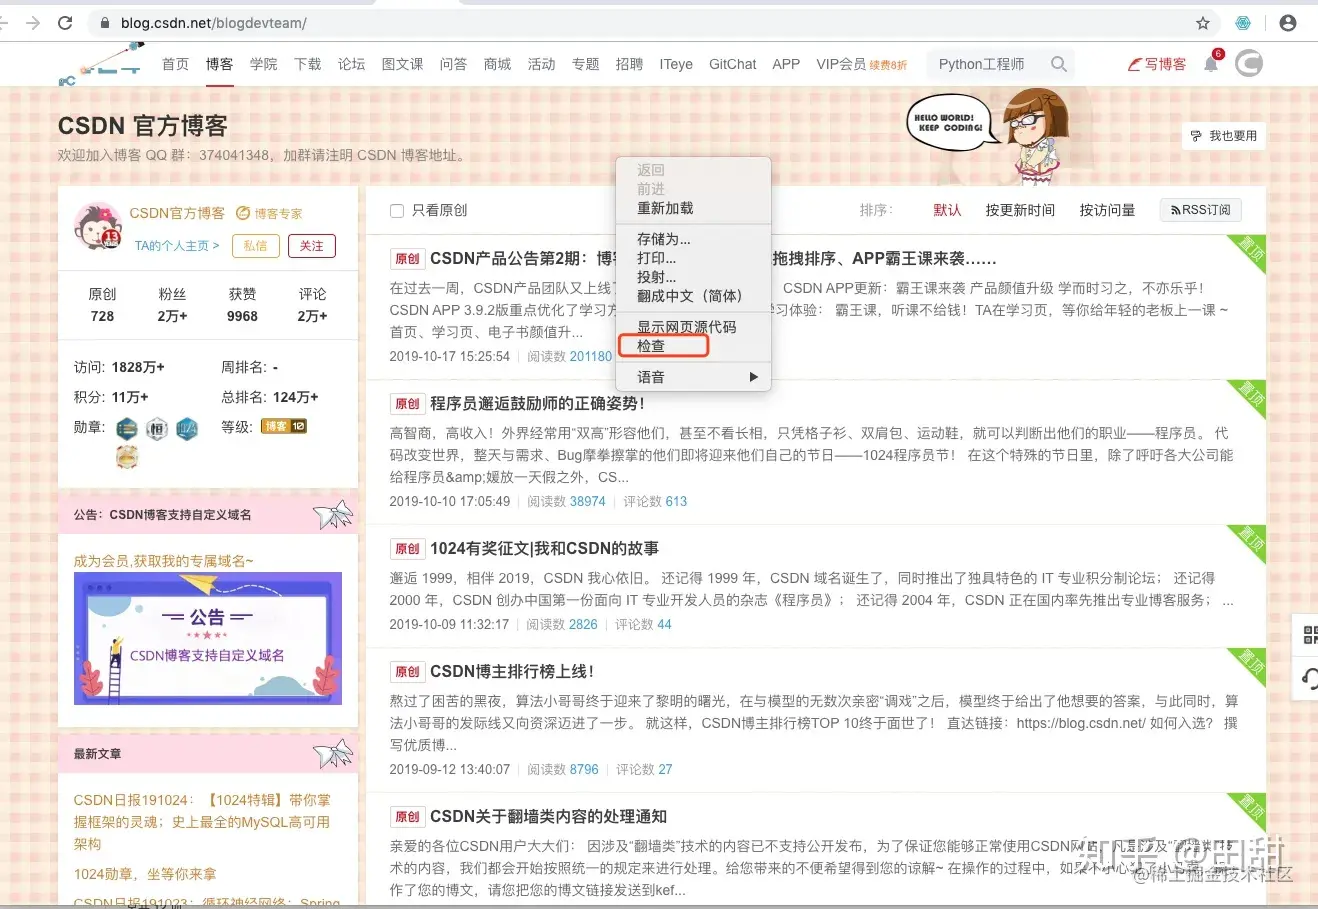The image size is (1318, 909).
Task: Open post 程序员邂逅鼓励师的正确姿势!
Action: point(537,404)
